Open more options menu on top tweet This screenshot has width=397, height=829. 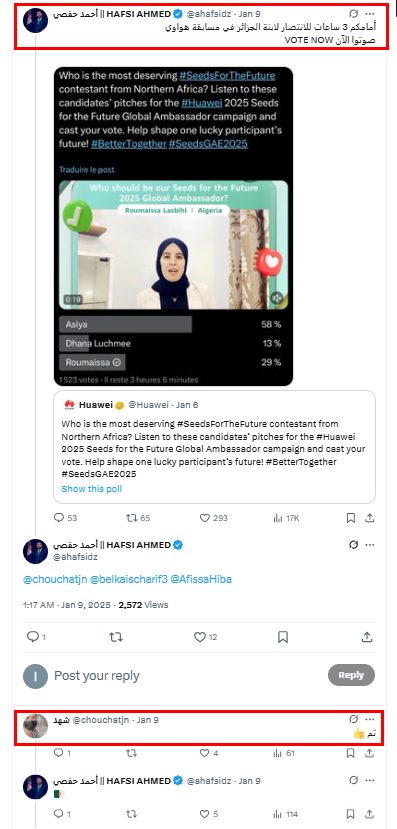click(x=370, y=13)
